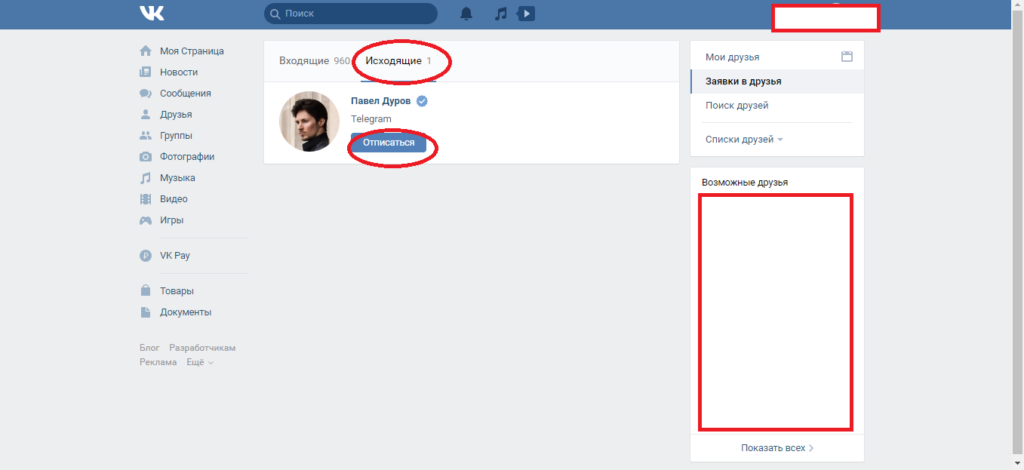Click the video player icon in header
This screenshot has width=1024, height=470.
coord(526,14)
